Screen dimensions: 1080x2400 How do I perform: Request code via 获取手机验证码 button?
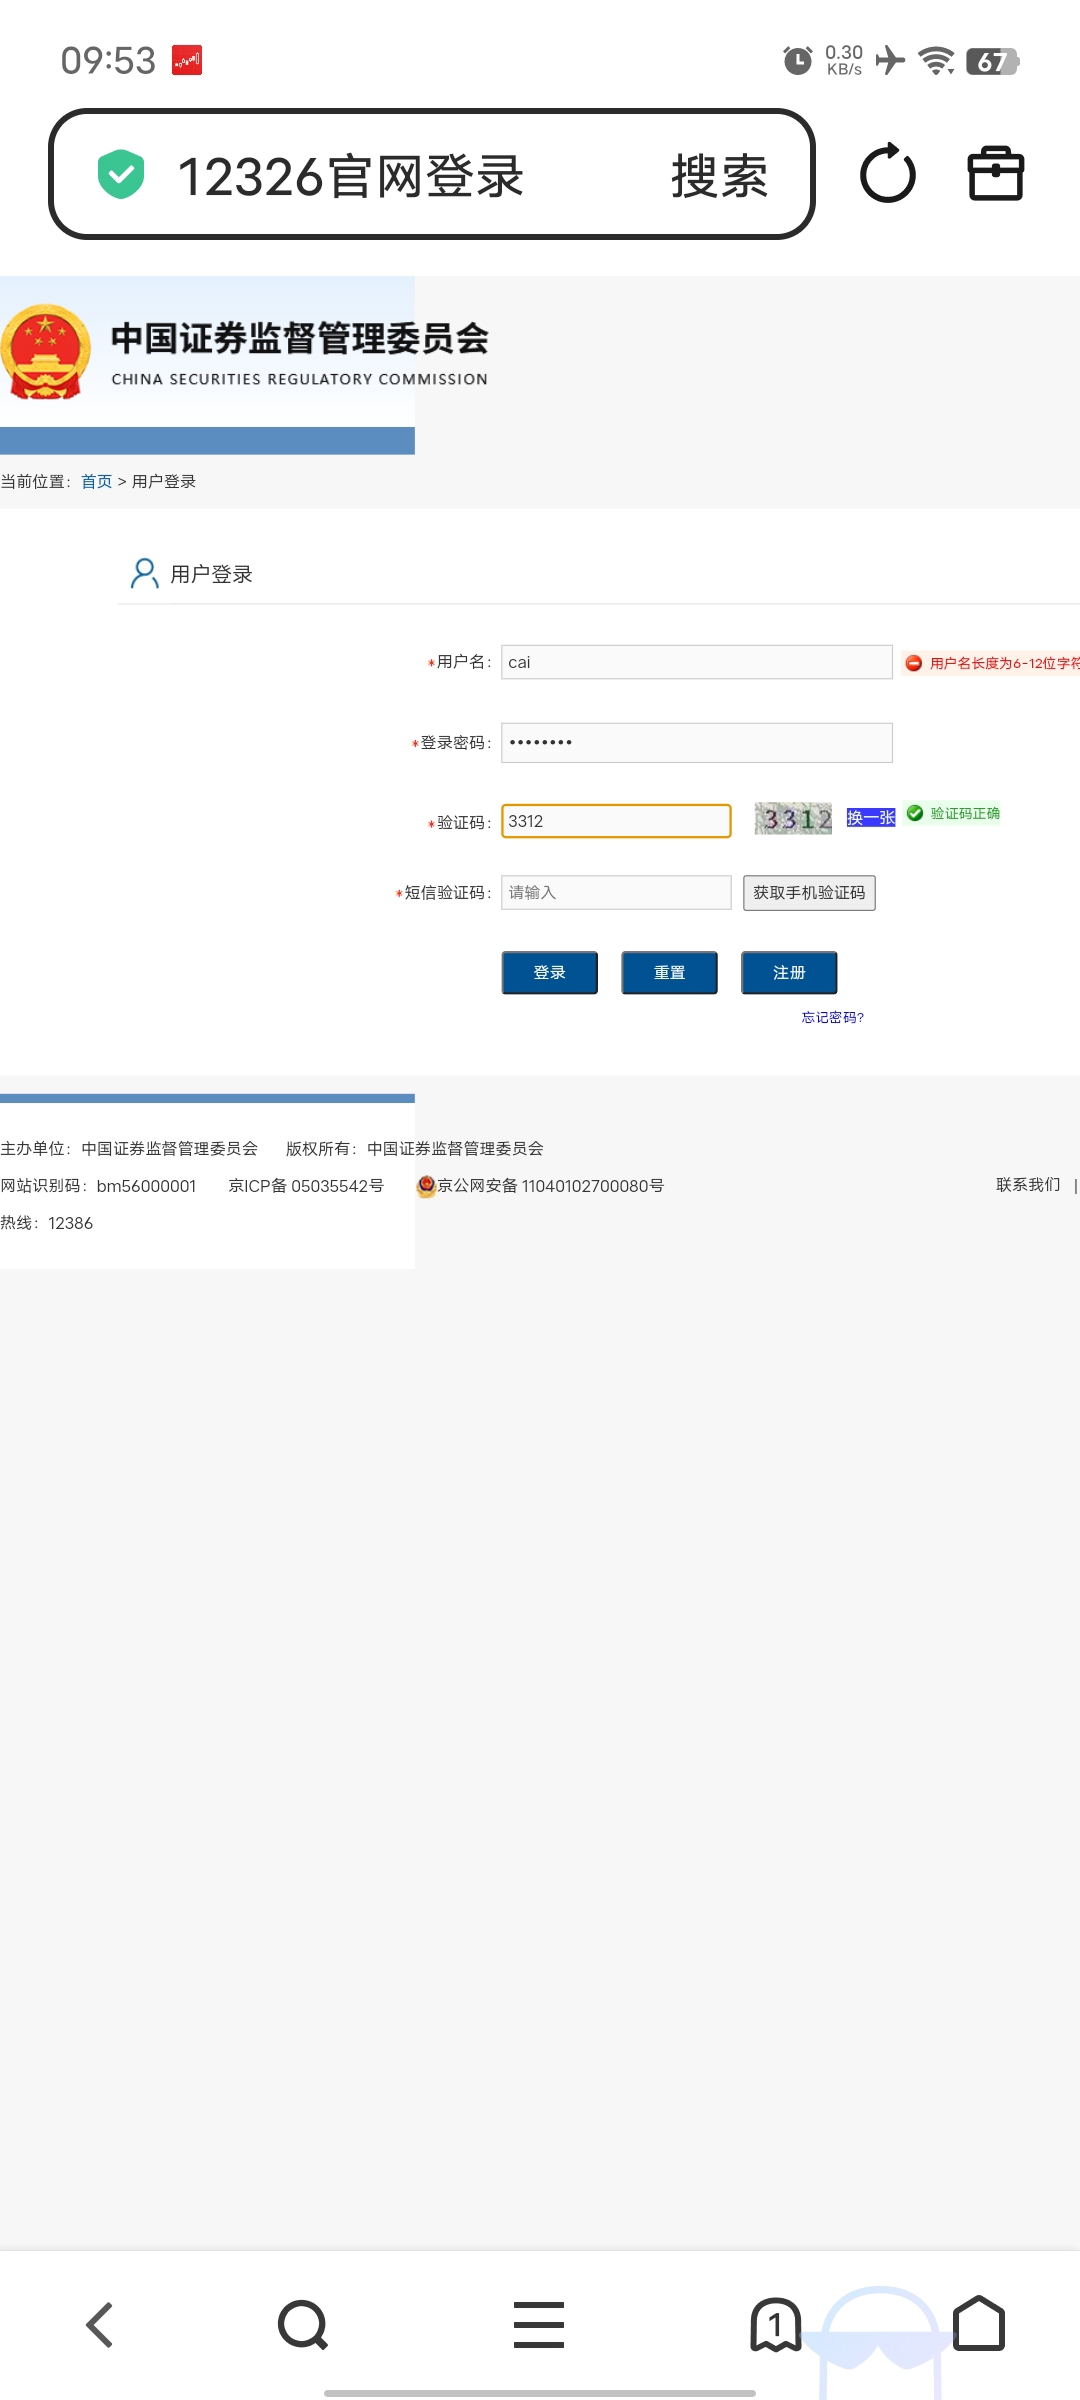coord(809,892)
